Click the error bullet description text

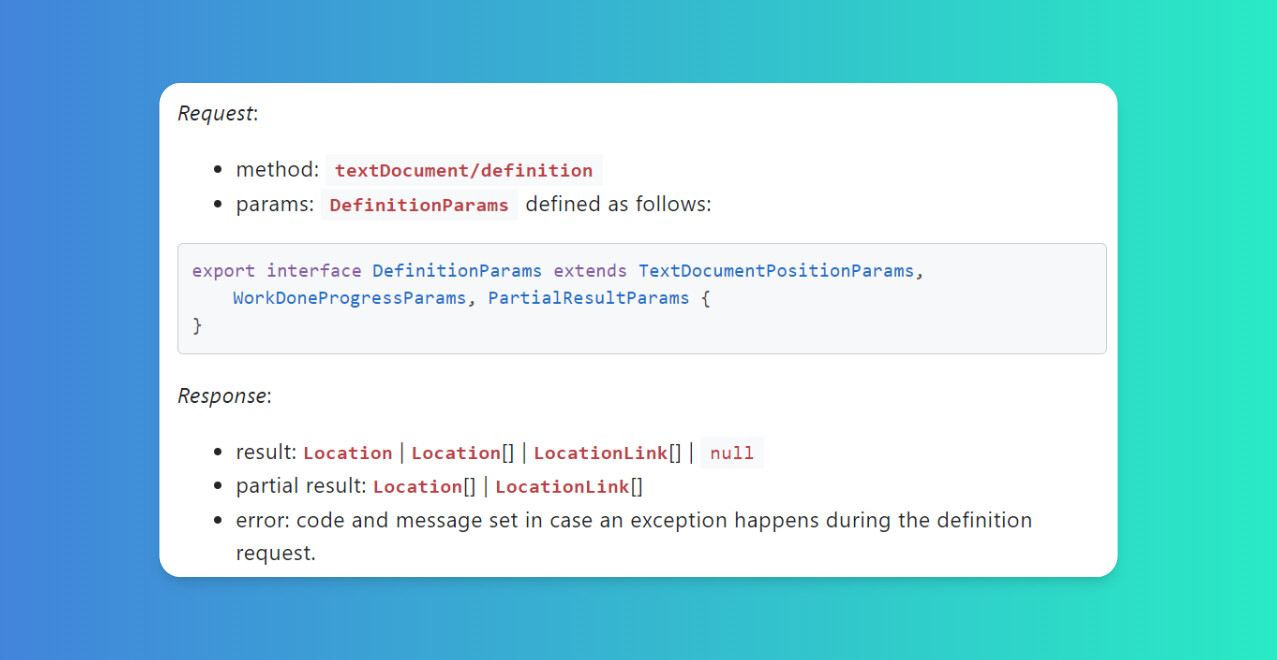(634, 536)
